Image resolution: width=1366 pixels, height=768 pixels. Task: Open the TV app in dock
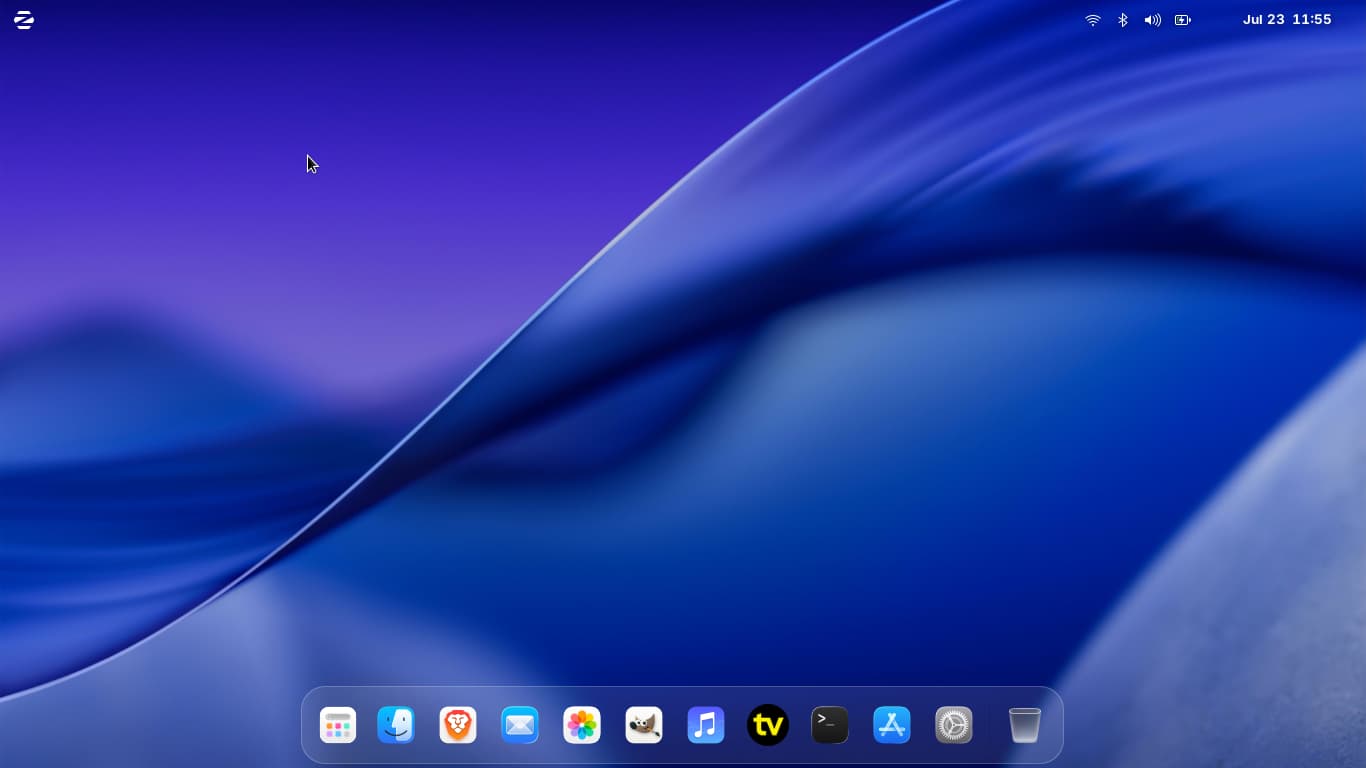(x=768, y=725)
